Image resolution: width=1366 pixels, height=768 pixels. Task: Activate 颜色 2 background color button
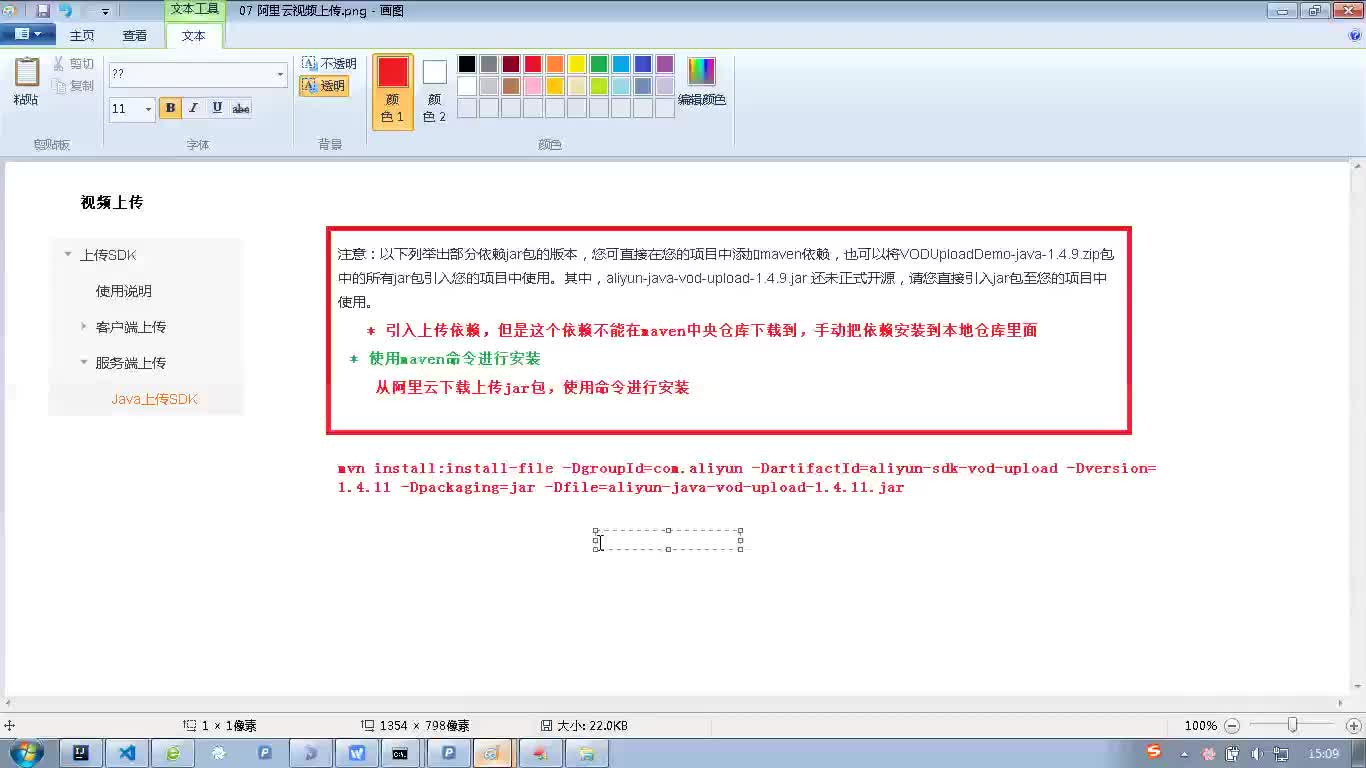(x=434, y=91)
